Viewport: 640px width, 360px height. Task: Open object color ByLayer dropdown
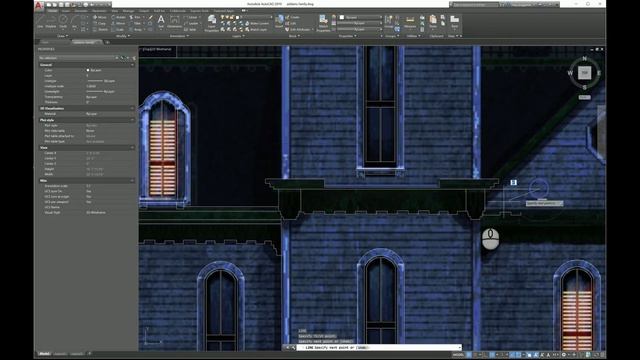pos(360,18)
